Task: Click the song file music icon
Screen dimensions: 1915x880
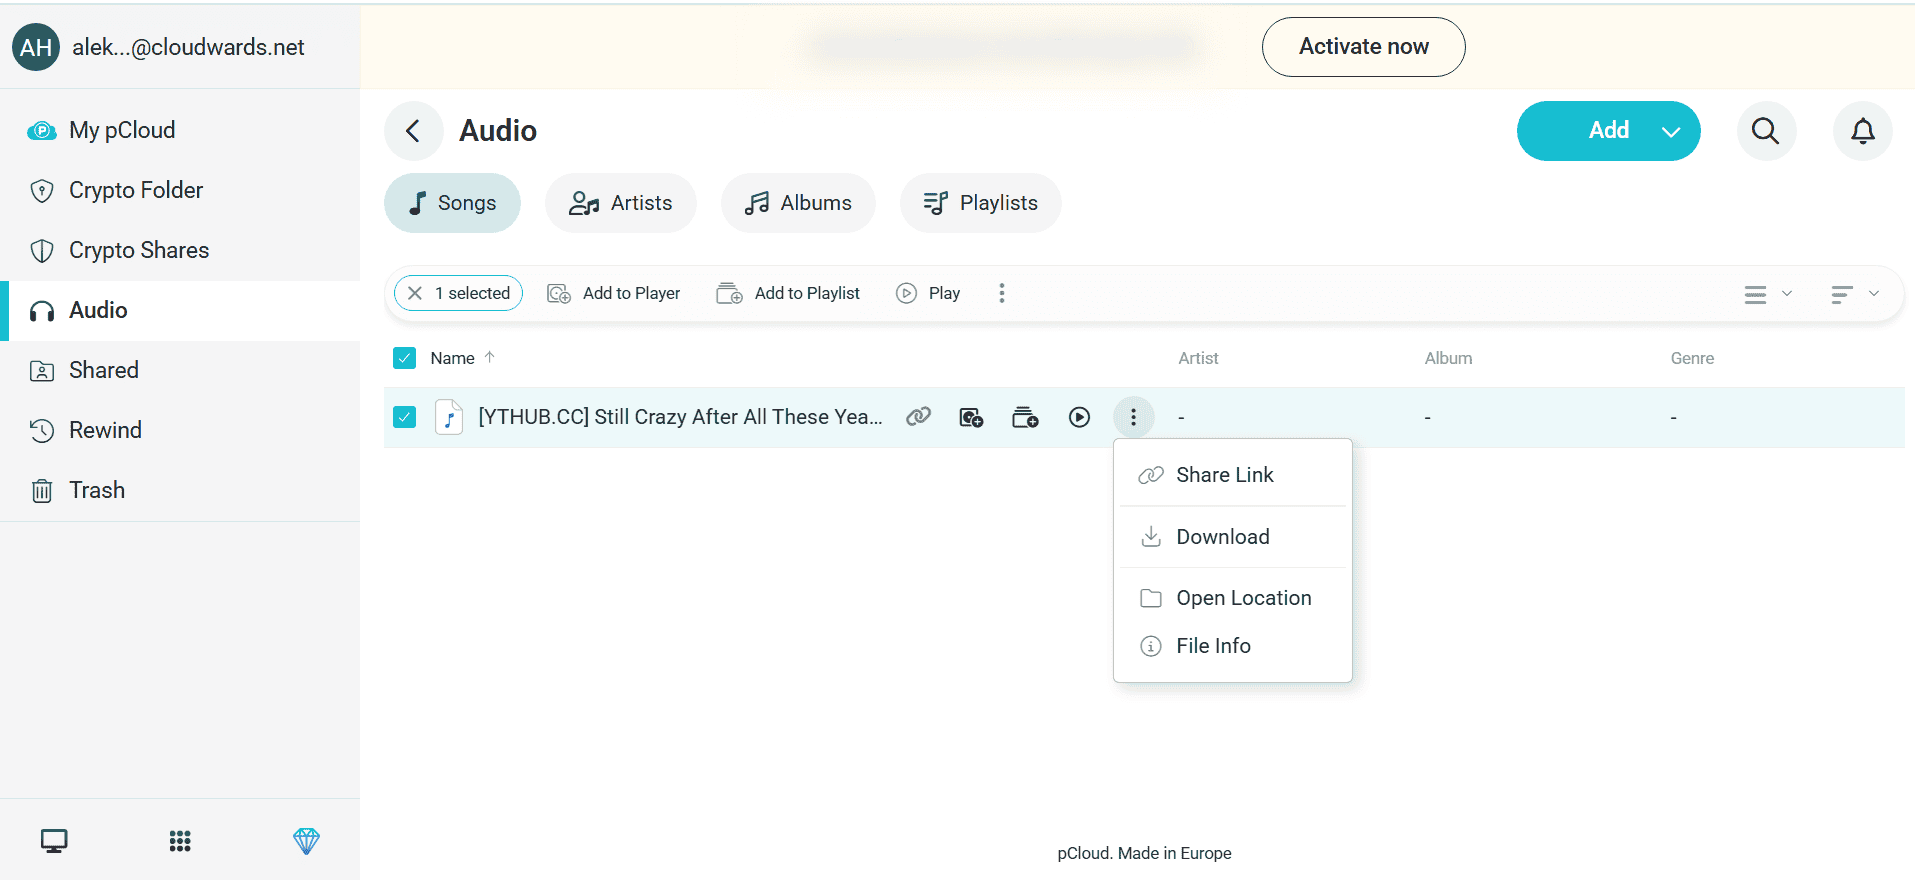Action: pyautogui.click(x=449, y=417)
